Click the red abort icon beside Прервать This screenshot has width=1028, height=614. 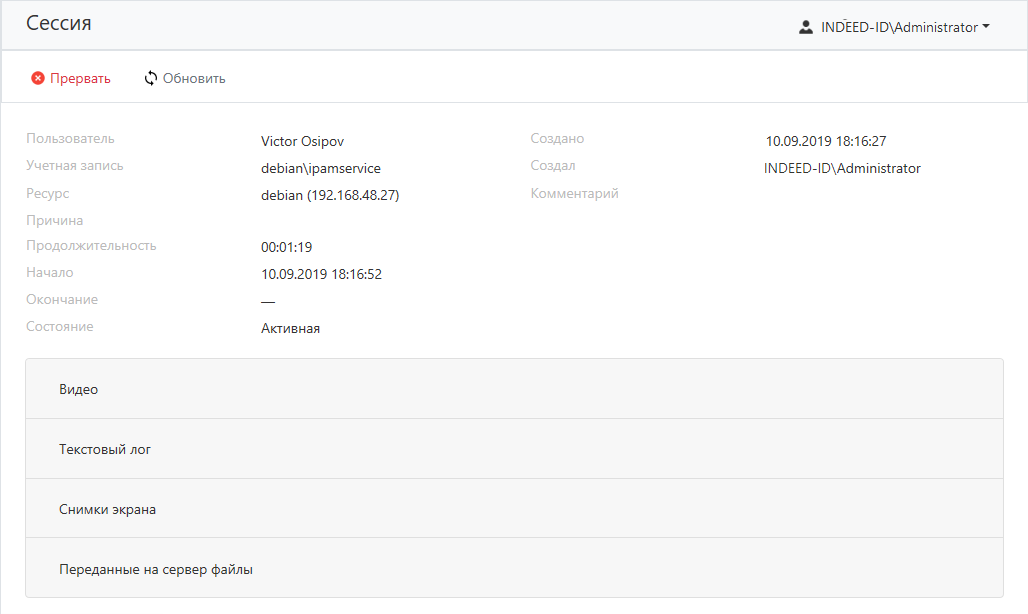(x=38, y=78)
